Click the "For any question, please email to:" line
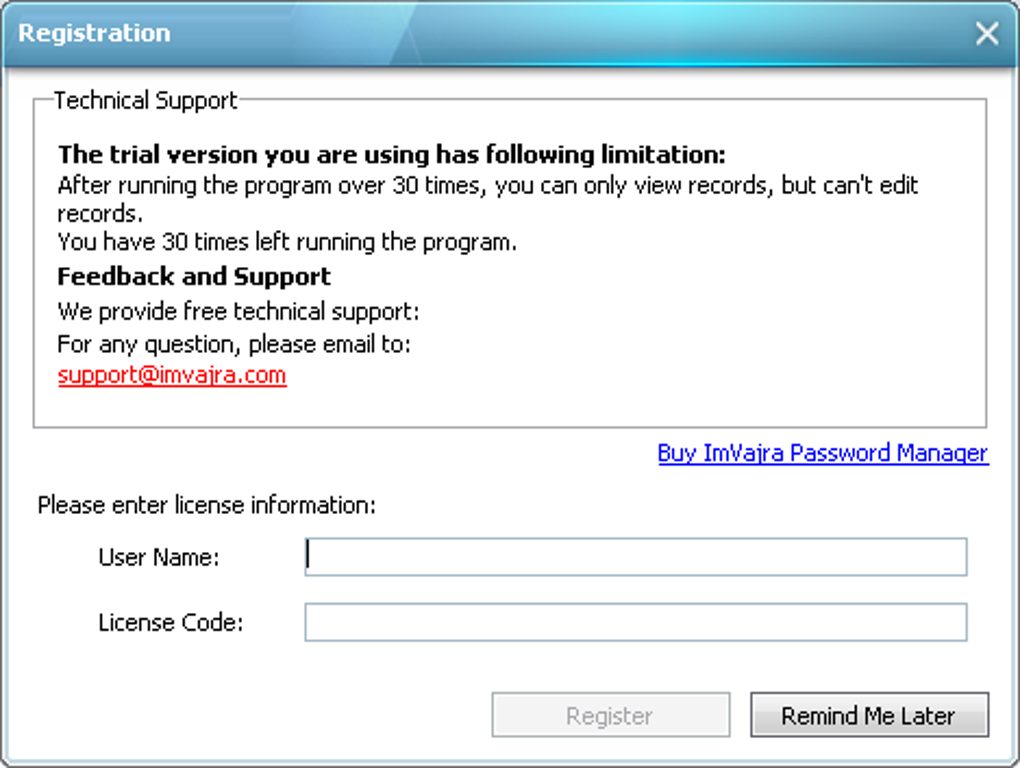Viewport: 1020px width, 768px height. click(x=234, y=344)
